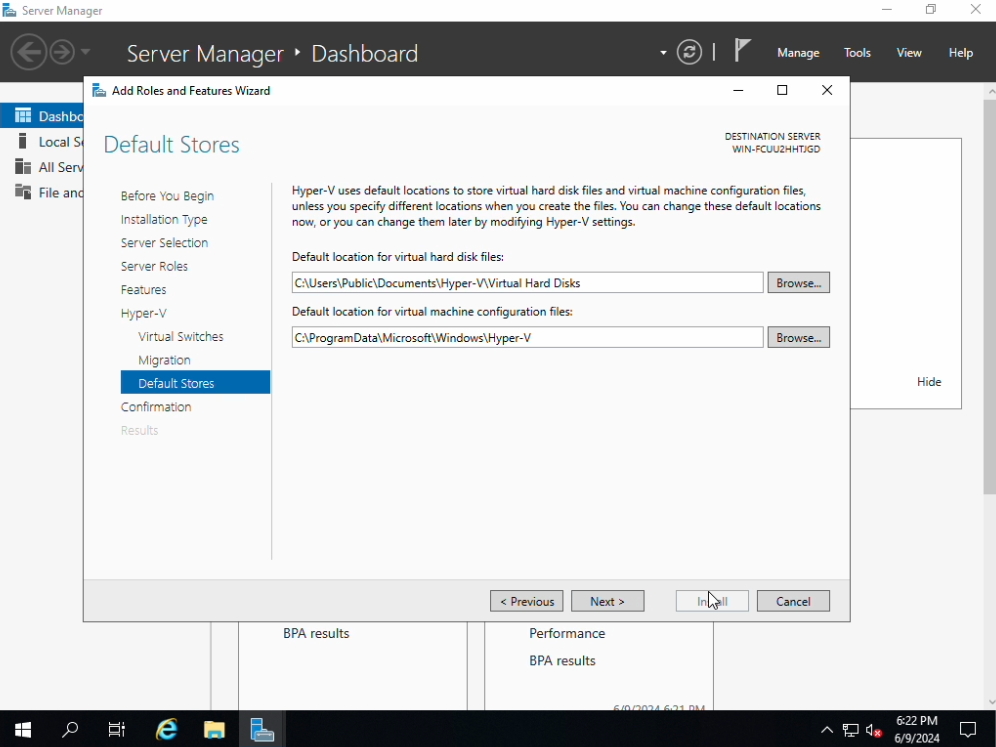Viewport: 996px width, 747px height.
Task: Click the Server Manager refresh icon
Action: (x=689, y=52)
